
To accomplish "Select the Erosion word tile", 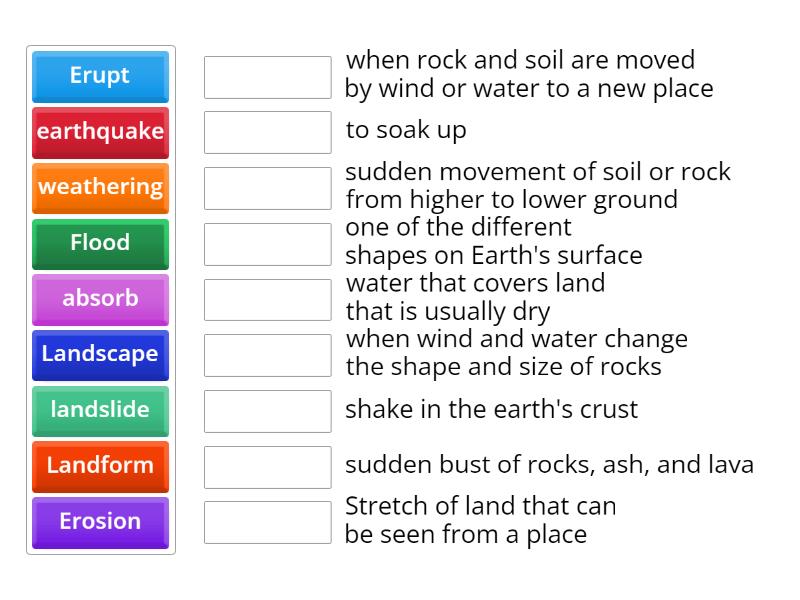I will [99, 521].
